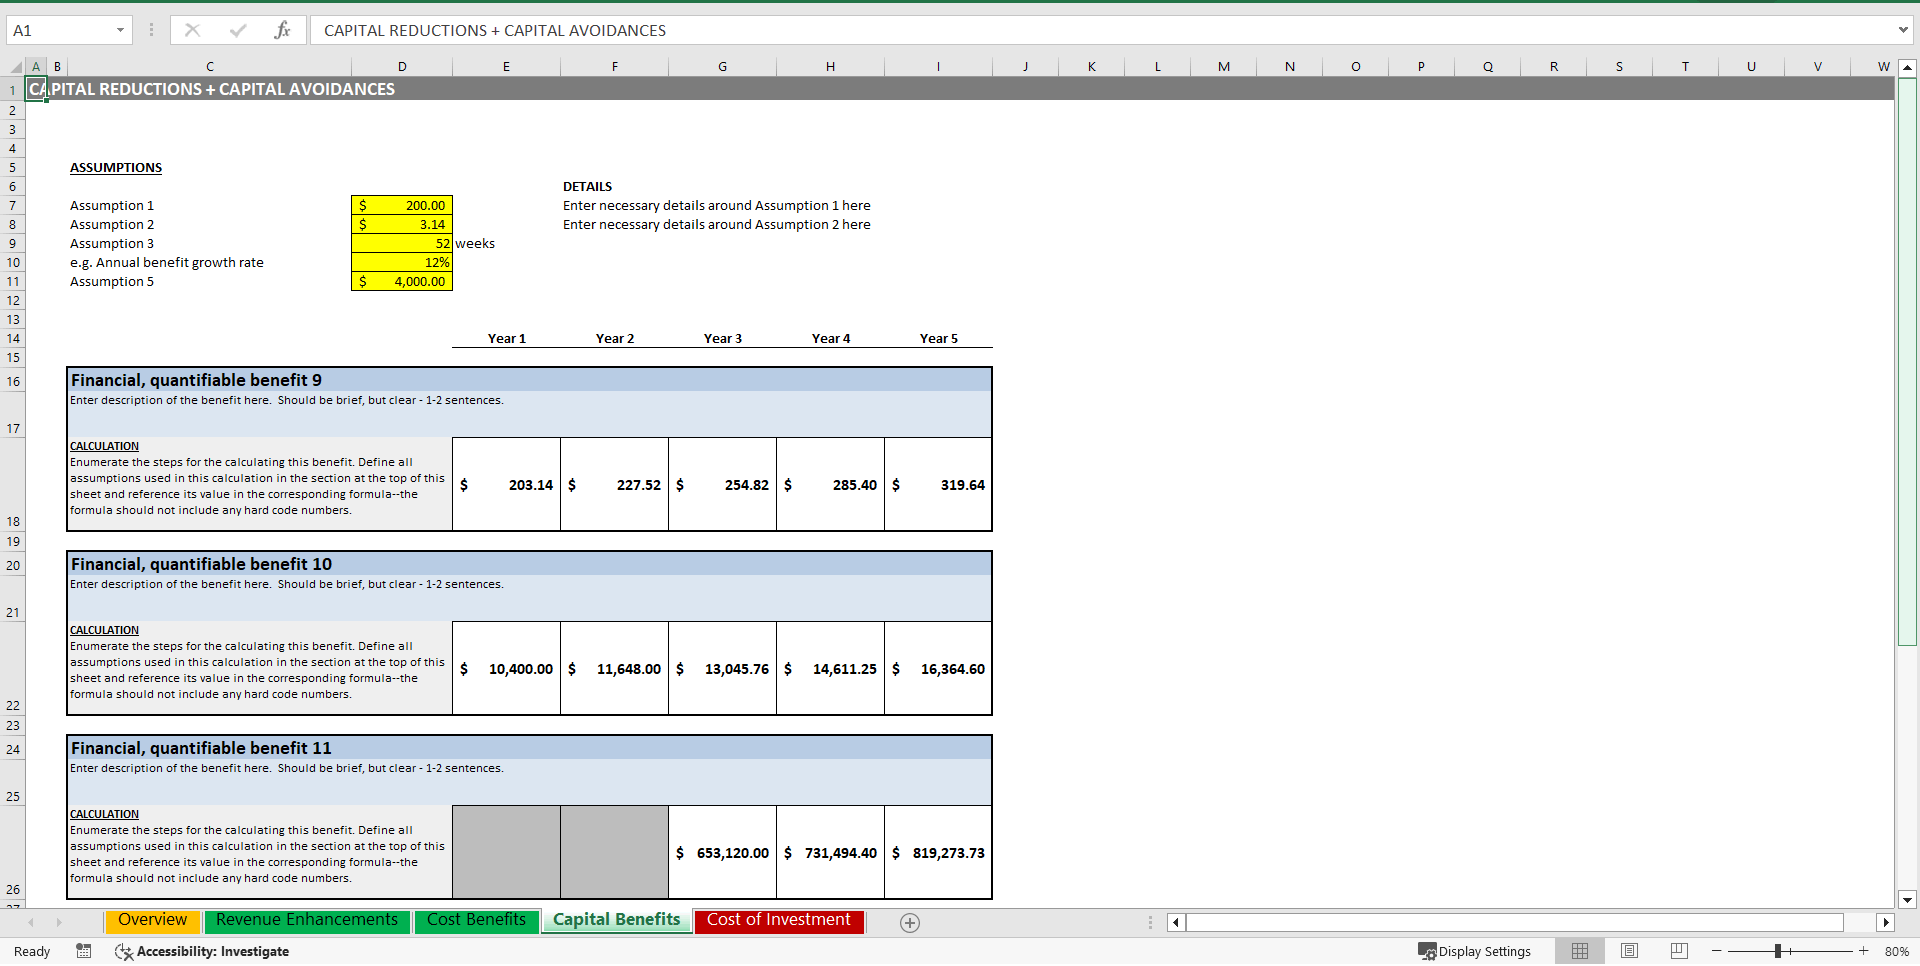
Task: Expand the formula bar with its dropdown arrow
Action: click(x=1903, y=30)
